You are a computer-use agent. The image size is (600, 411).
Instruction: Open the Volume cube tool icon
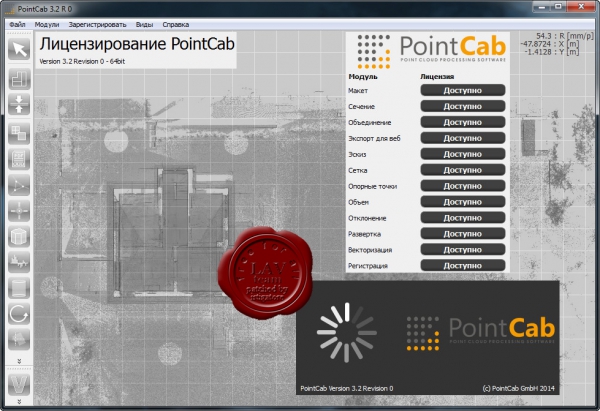click(x=19, y=236)
